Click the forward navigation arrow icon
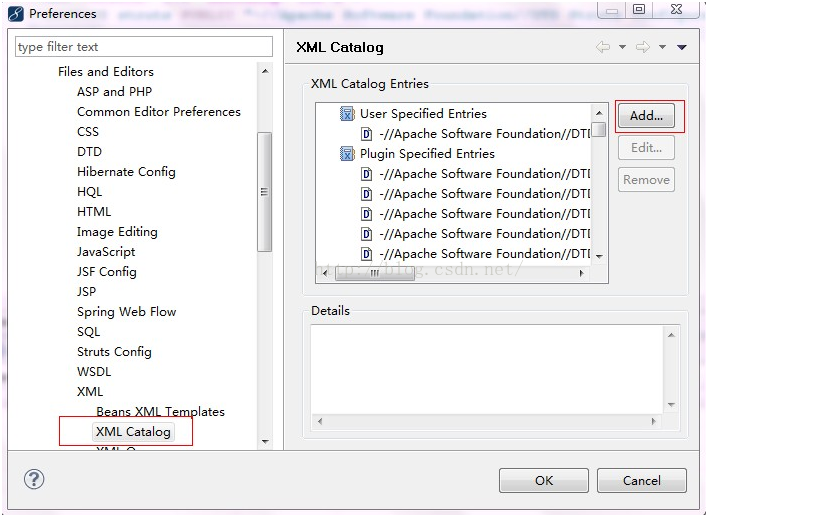This screenshot has height=517, width=819. [x=643, y=47]
